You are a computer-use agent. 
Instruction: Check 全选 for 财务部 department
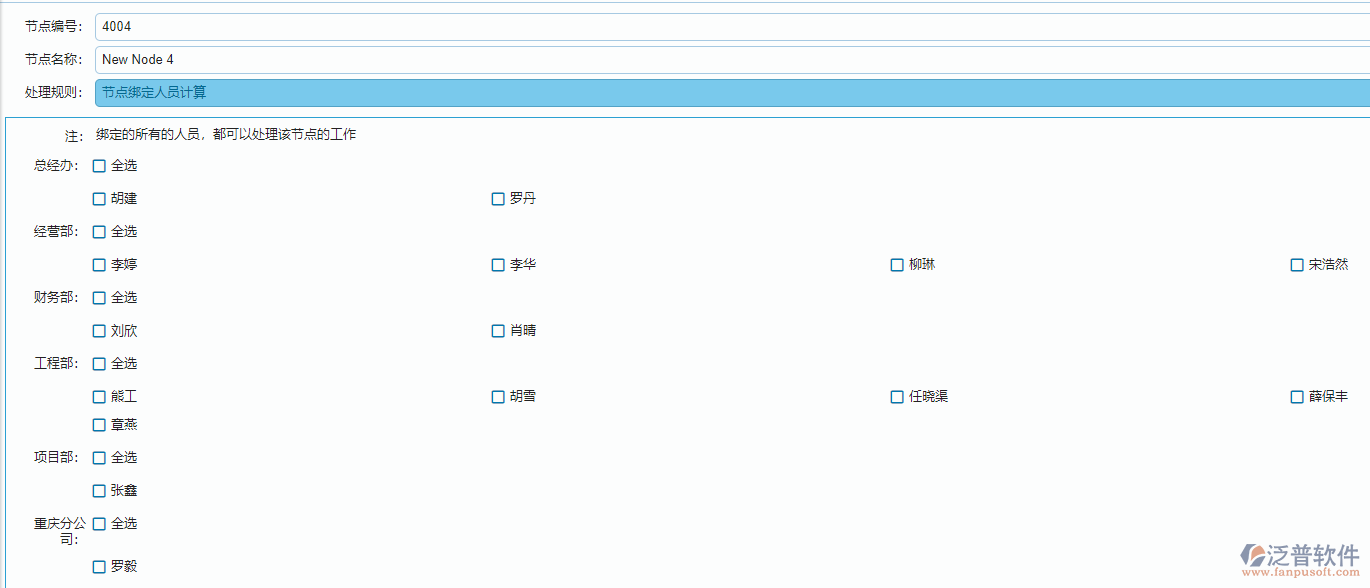click(x=99, y=297)
